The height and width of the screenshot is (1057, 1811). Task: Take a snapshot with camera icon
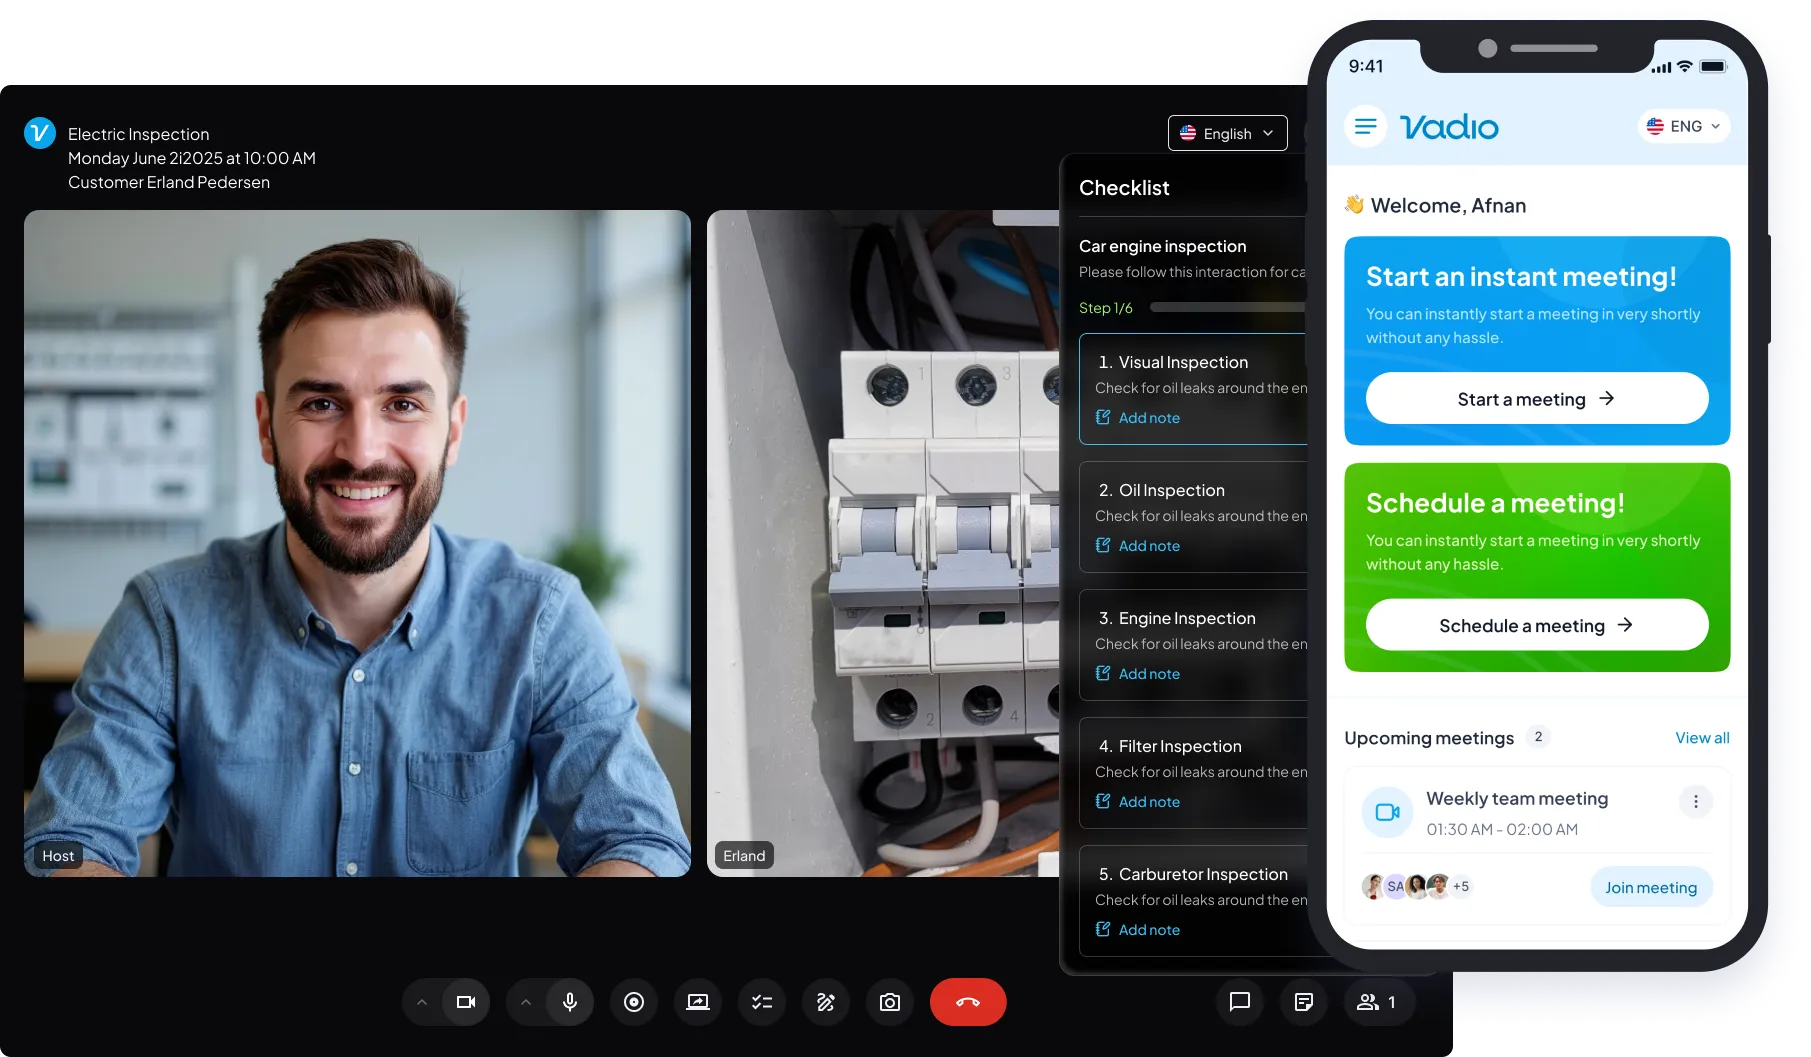pyautogui.click(x=890, y=1002)
